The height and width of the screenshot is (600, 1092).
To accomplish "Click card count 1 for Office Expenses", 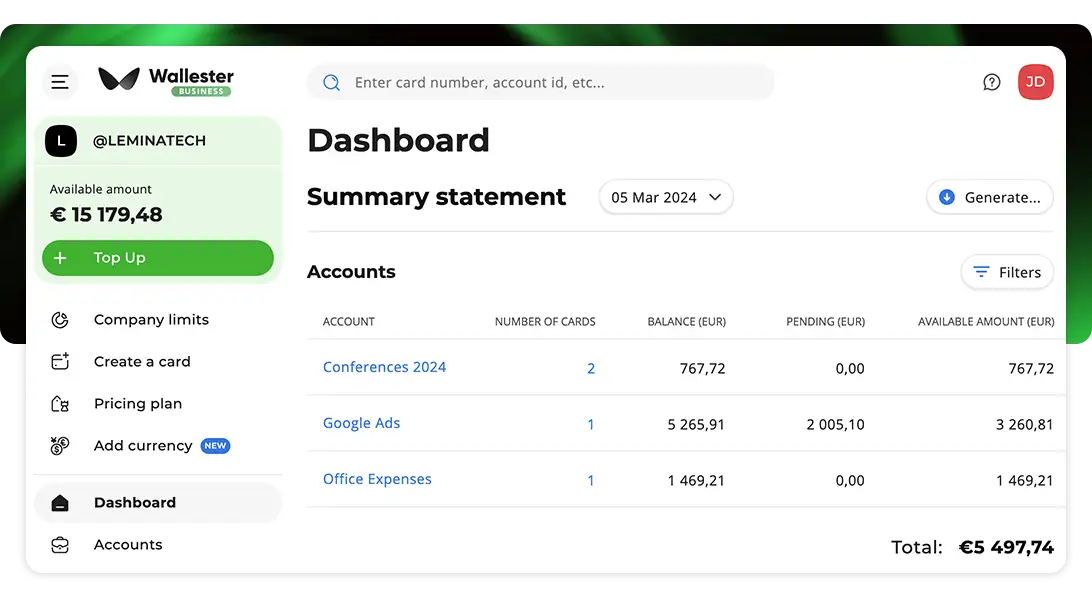I will [591, 480].
